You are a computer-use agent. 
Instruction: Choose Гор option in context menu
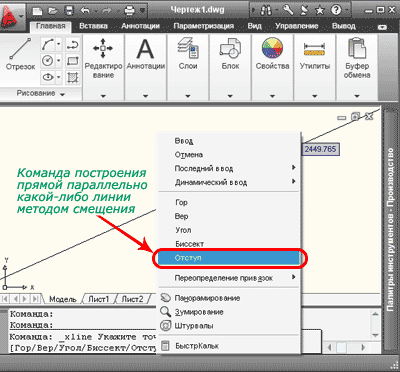[x=230, y=203]
